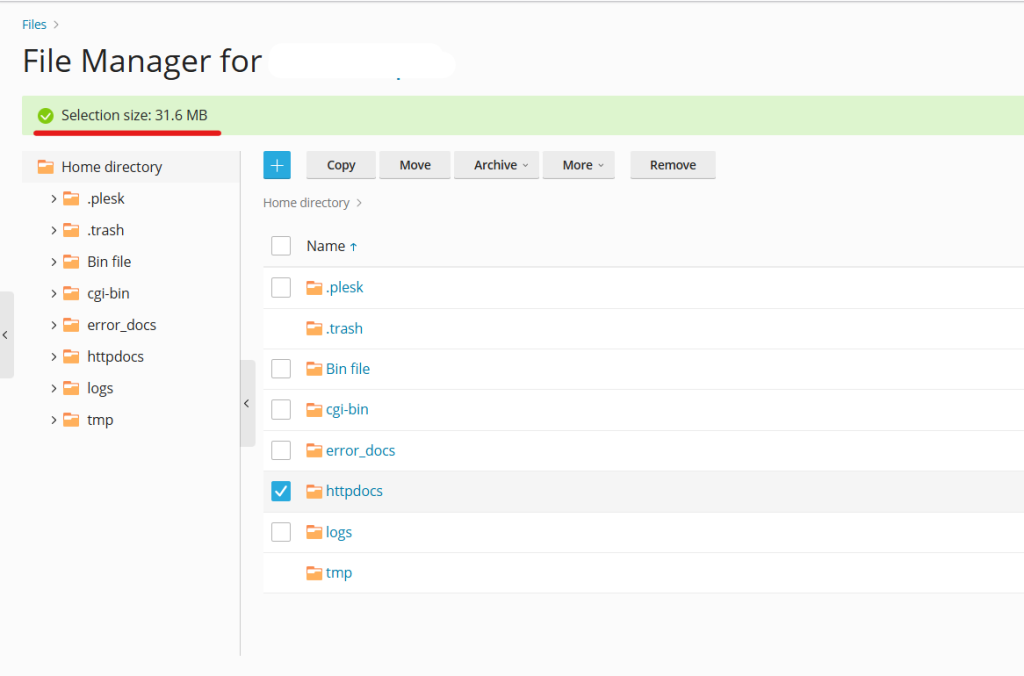Click the Bin file folder icon in file list

314,369
